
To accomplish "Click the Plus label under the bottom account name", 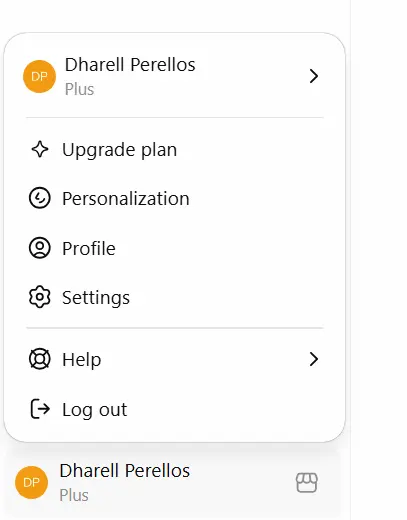I will (x=74, y=495).
